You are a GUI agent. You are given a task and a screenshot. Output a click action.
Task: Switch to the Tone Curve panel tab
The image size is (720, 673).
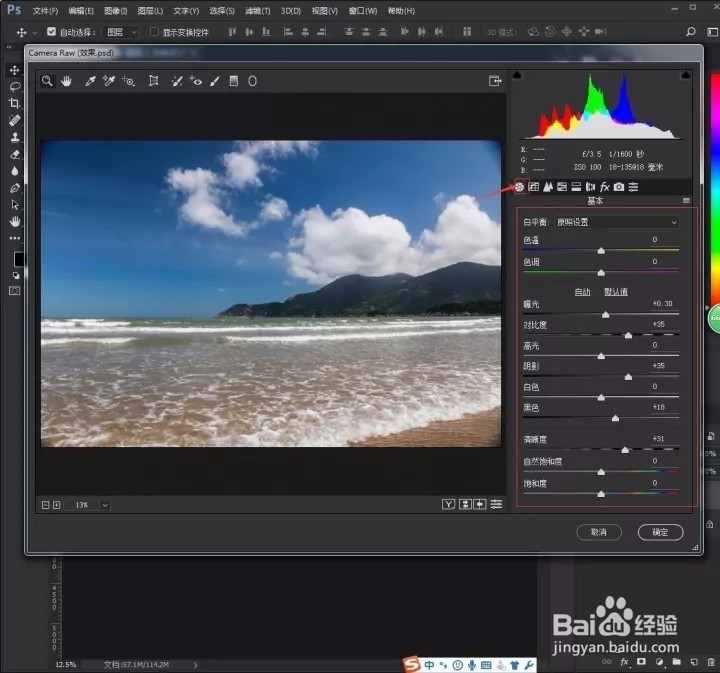click(x=534, y=187)
